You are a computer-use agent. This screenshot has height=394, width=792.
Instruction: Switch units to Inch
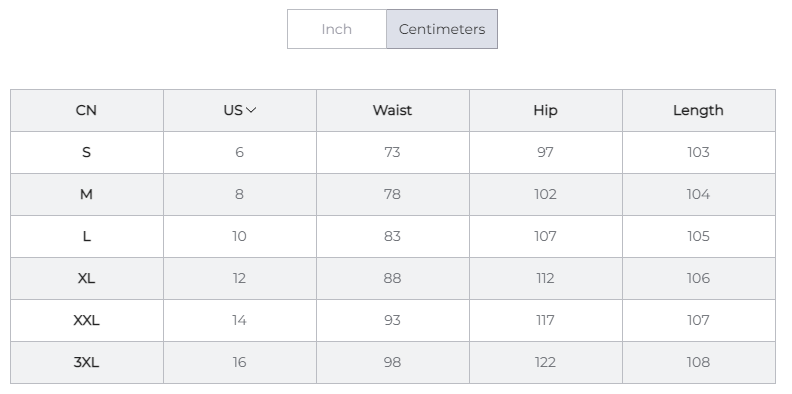[x=337, y=29]
